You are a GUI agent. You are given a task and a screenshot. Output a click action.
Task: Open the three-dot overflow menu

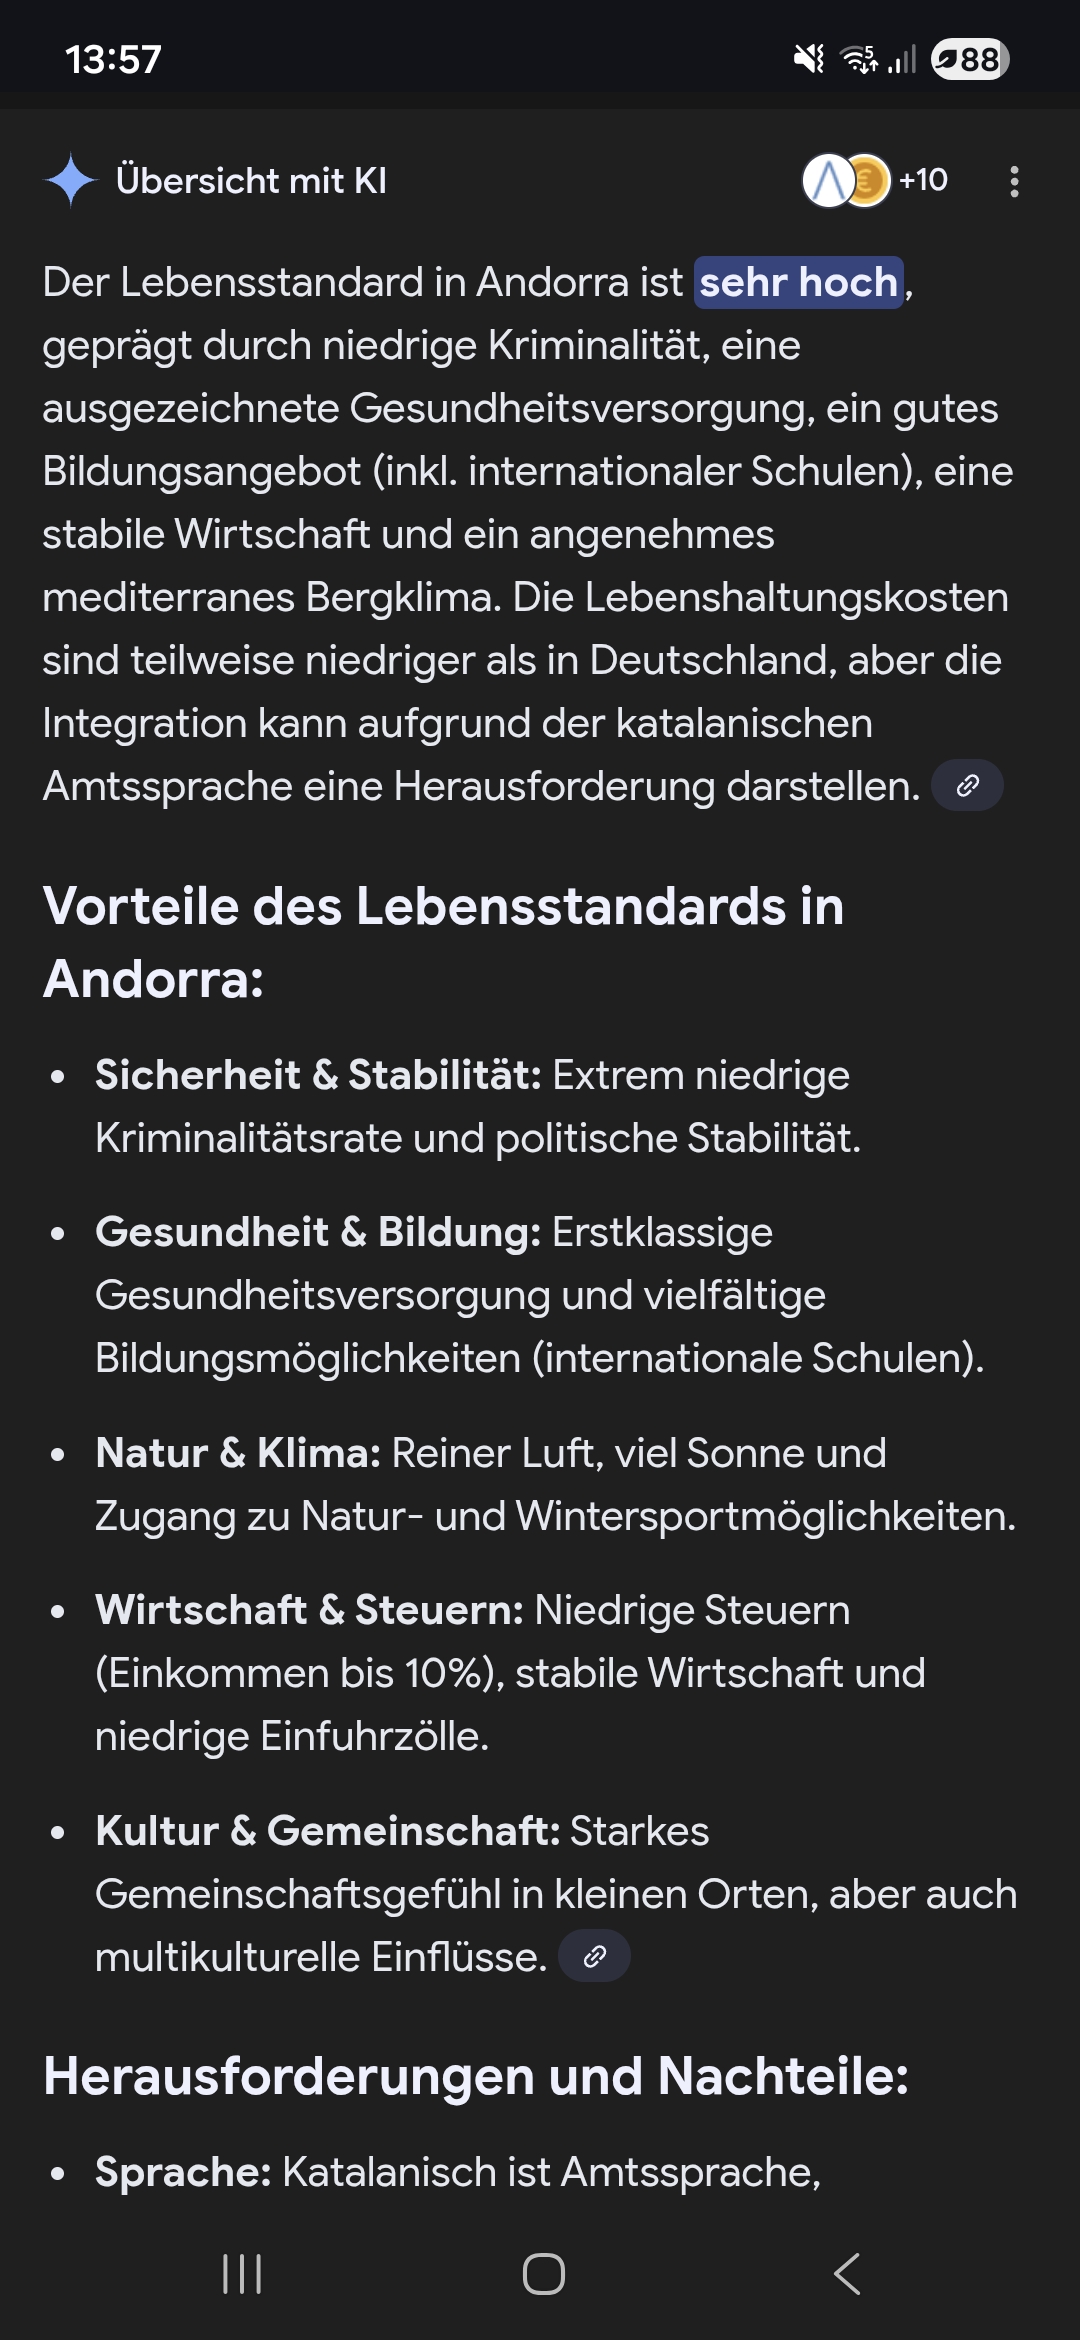pos(1014,181)
